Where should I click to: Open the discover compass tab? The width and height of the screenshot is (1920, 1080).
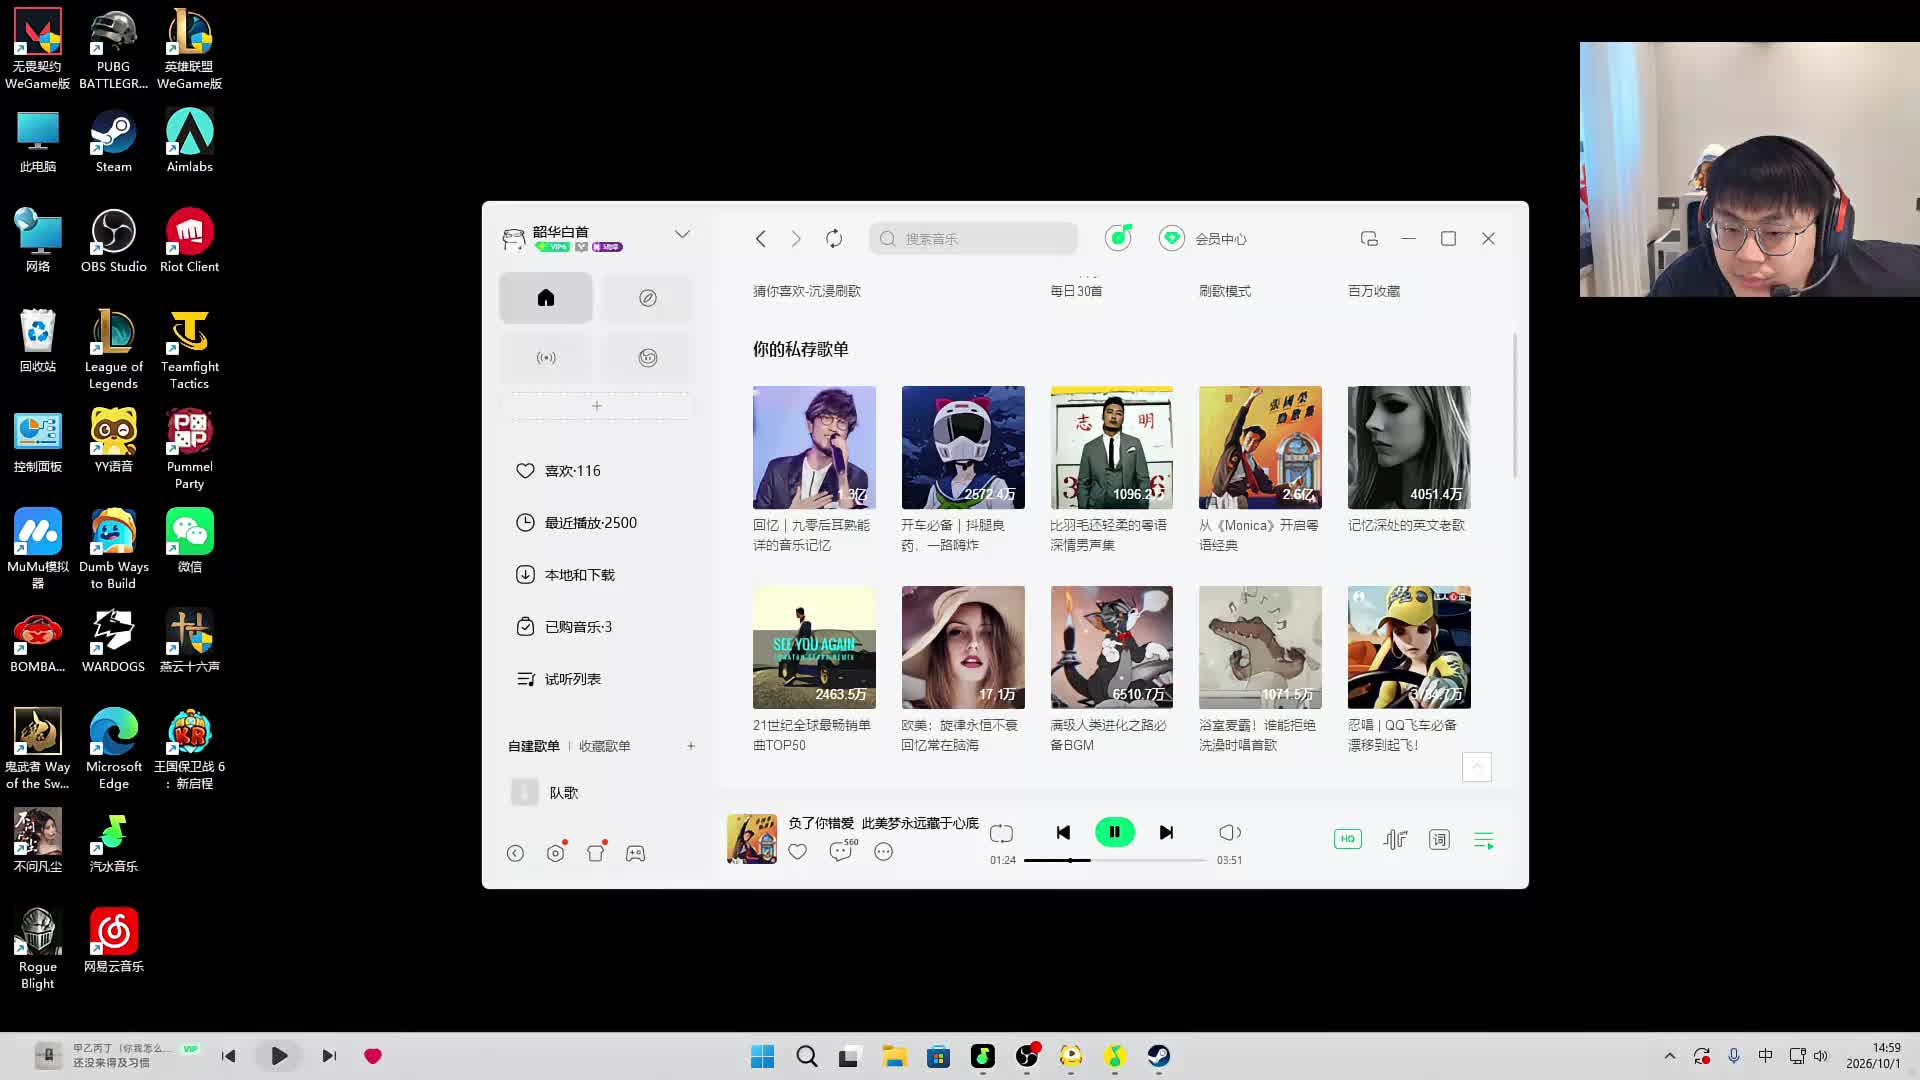(x=648, y=298)
